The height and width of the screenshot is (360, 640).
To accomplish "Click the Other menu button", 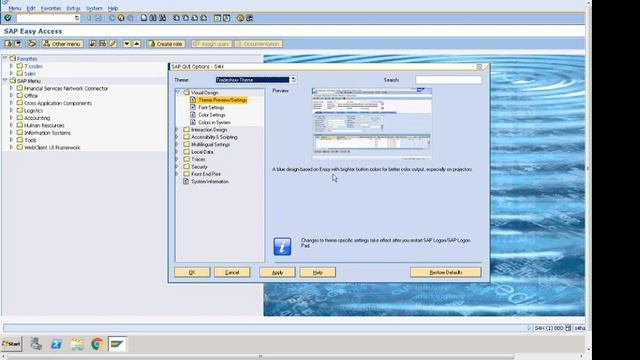I will pos(62,44).
